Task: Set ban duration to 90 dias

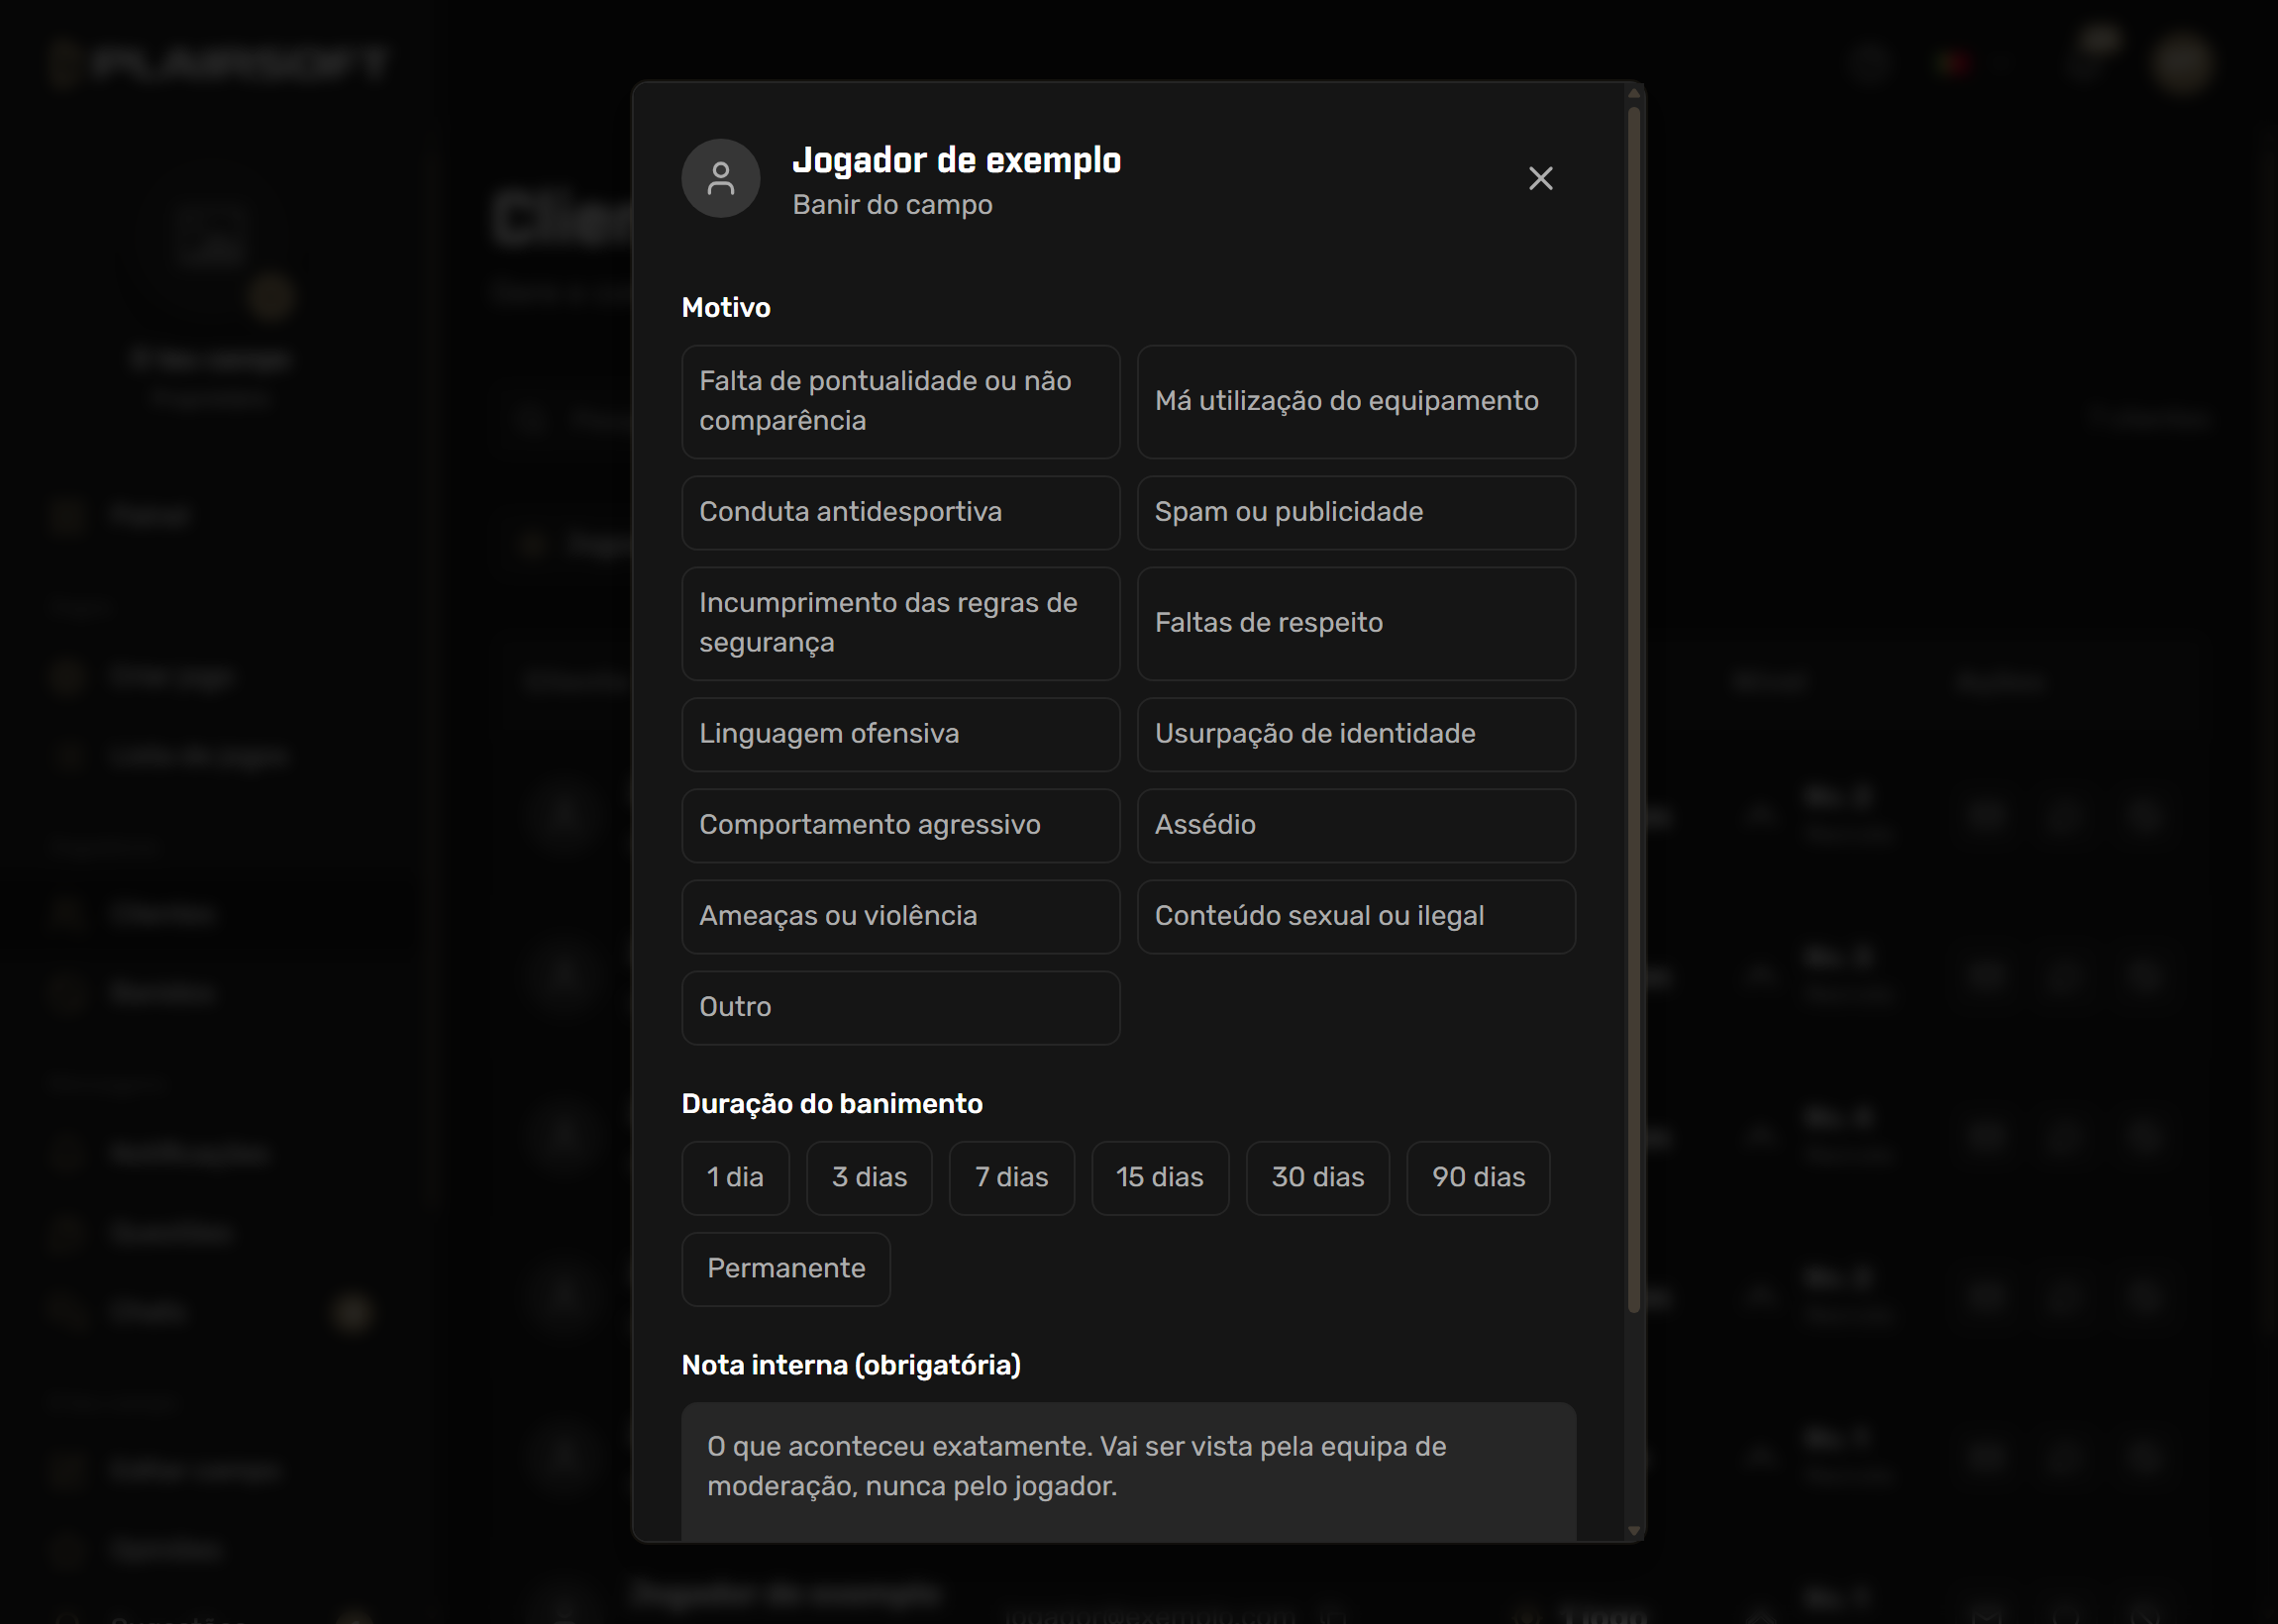Action: click(x=1478, y=1178)
